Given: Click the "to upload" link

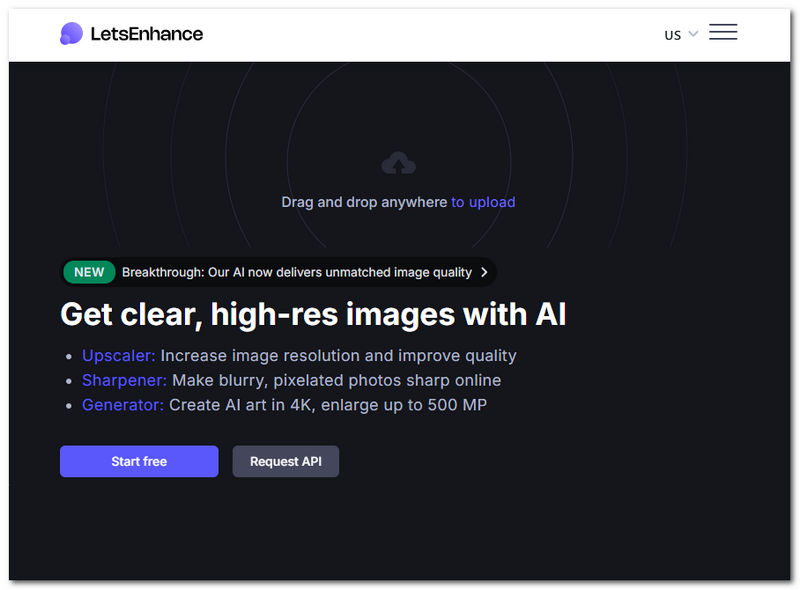Looking at the screenshot, I should click(483, 202).
